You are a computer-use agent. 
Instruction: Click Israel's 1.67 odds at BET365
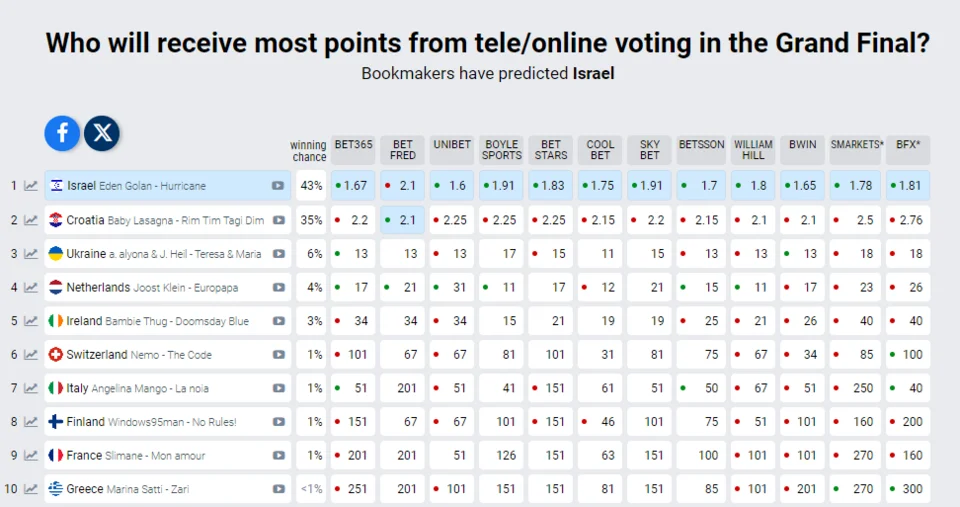coord(353,186)
